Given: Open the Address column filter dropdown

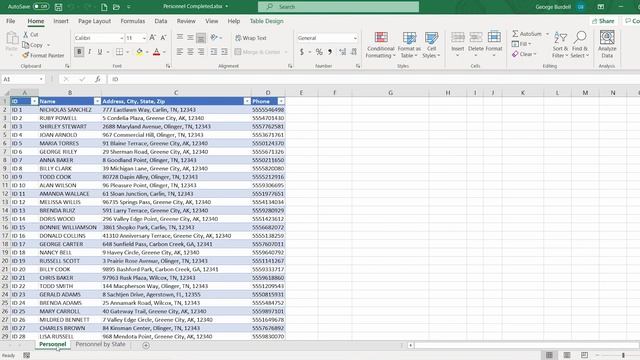Looking at the screenshot, I should 247,101.
